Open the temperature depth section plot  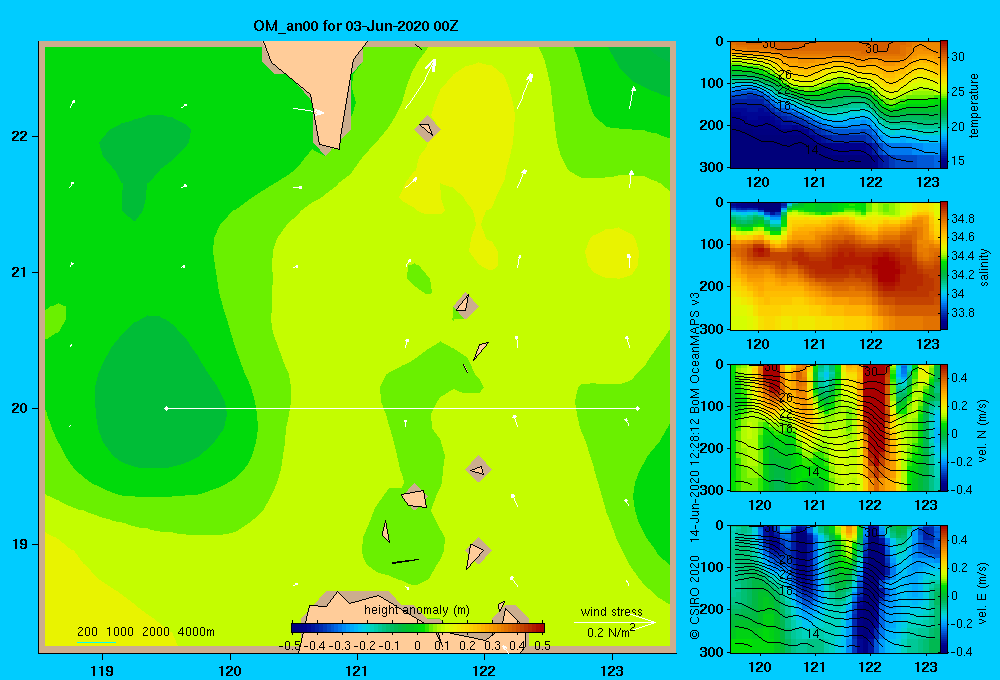tap(835, 105)
